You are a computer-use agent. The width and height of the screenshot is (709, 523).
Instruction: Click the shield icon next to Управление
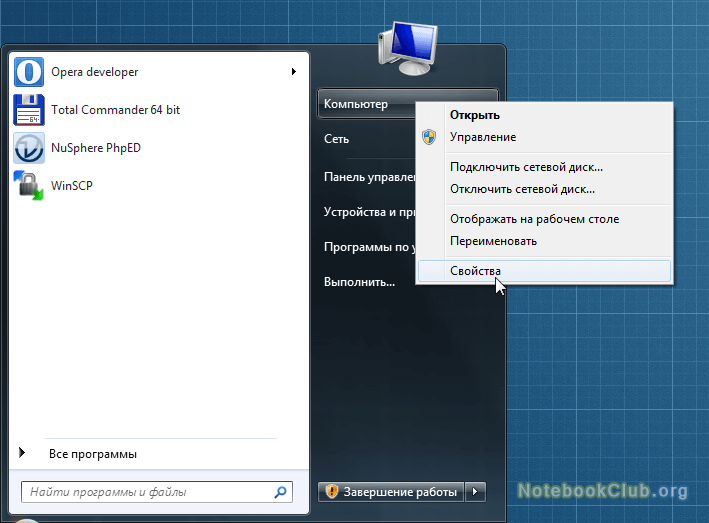tap(429, 137)
